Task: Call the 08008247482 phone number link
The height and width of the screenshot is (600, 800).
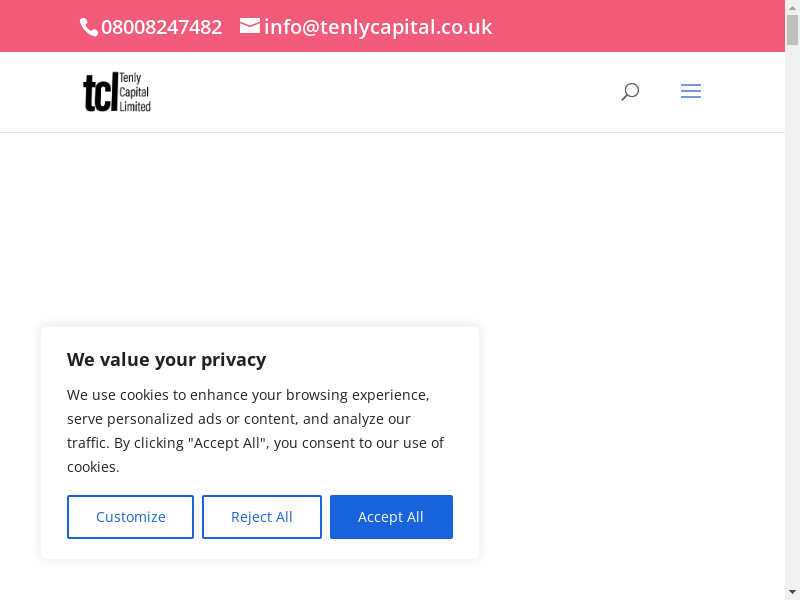Action: pyautogui.click(x=161, y=27)
